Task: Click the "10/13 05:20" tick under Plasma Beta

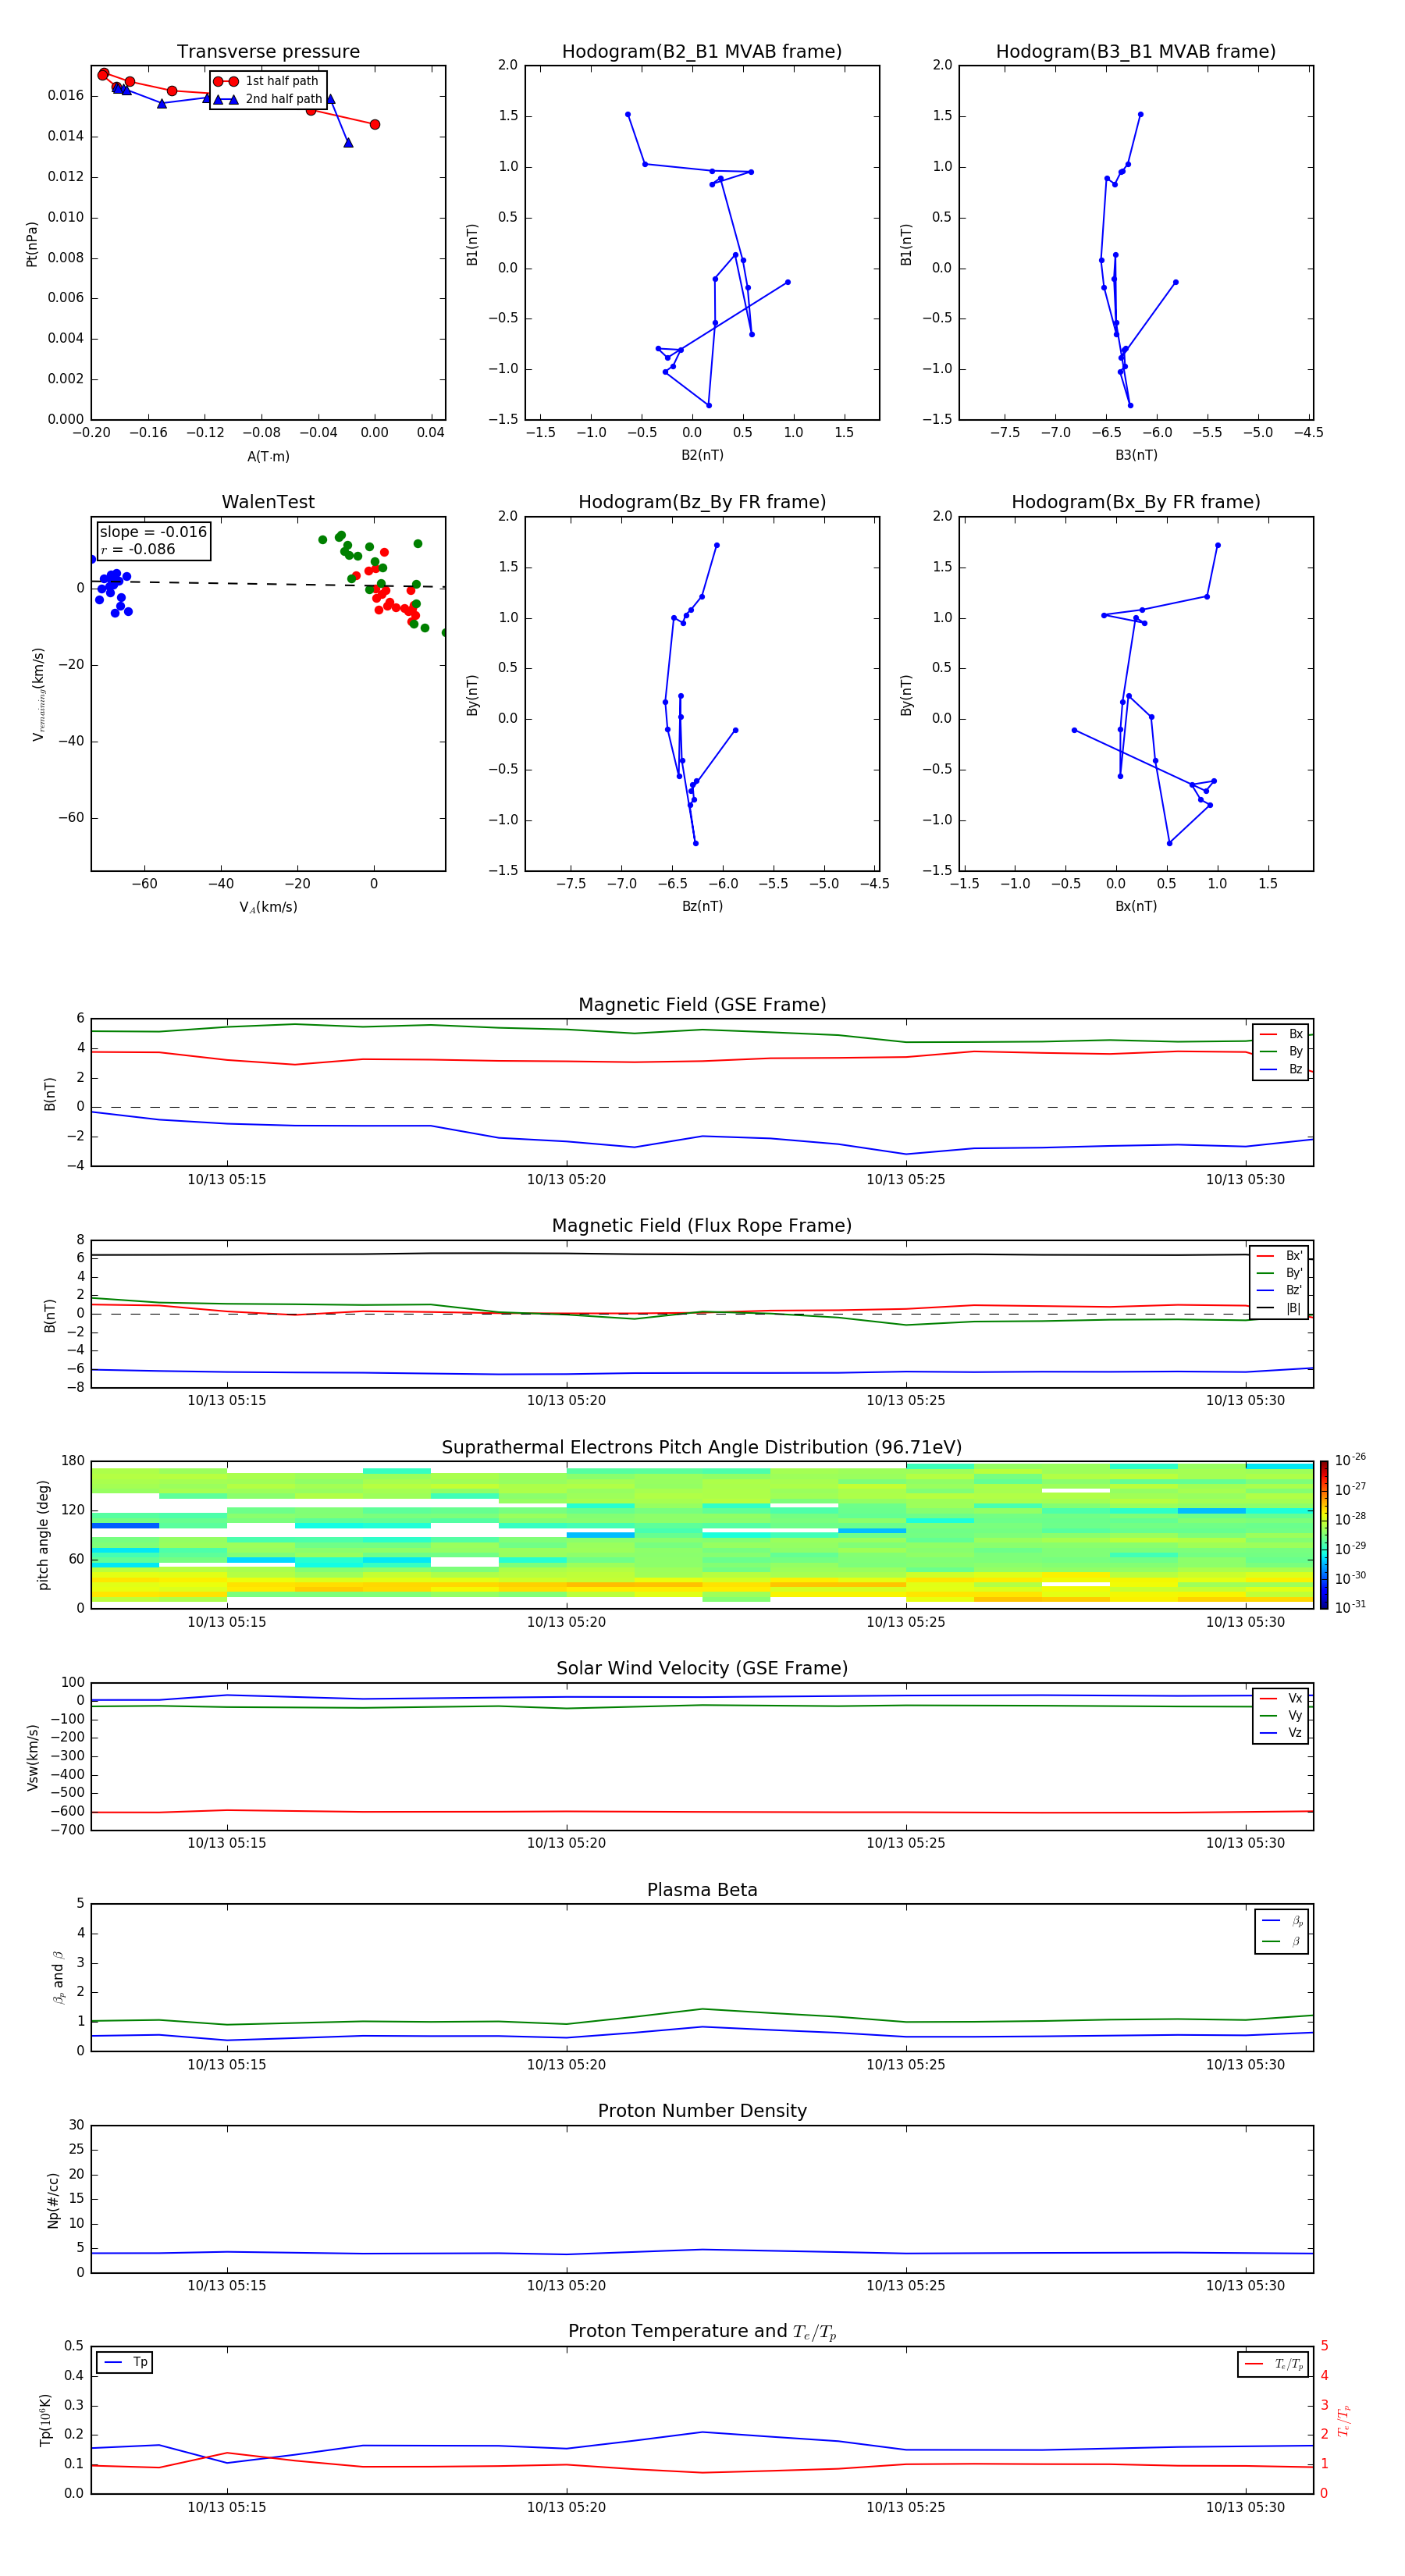Action: coord(566,2064)
